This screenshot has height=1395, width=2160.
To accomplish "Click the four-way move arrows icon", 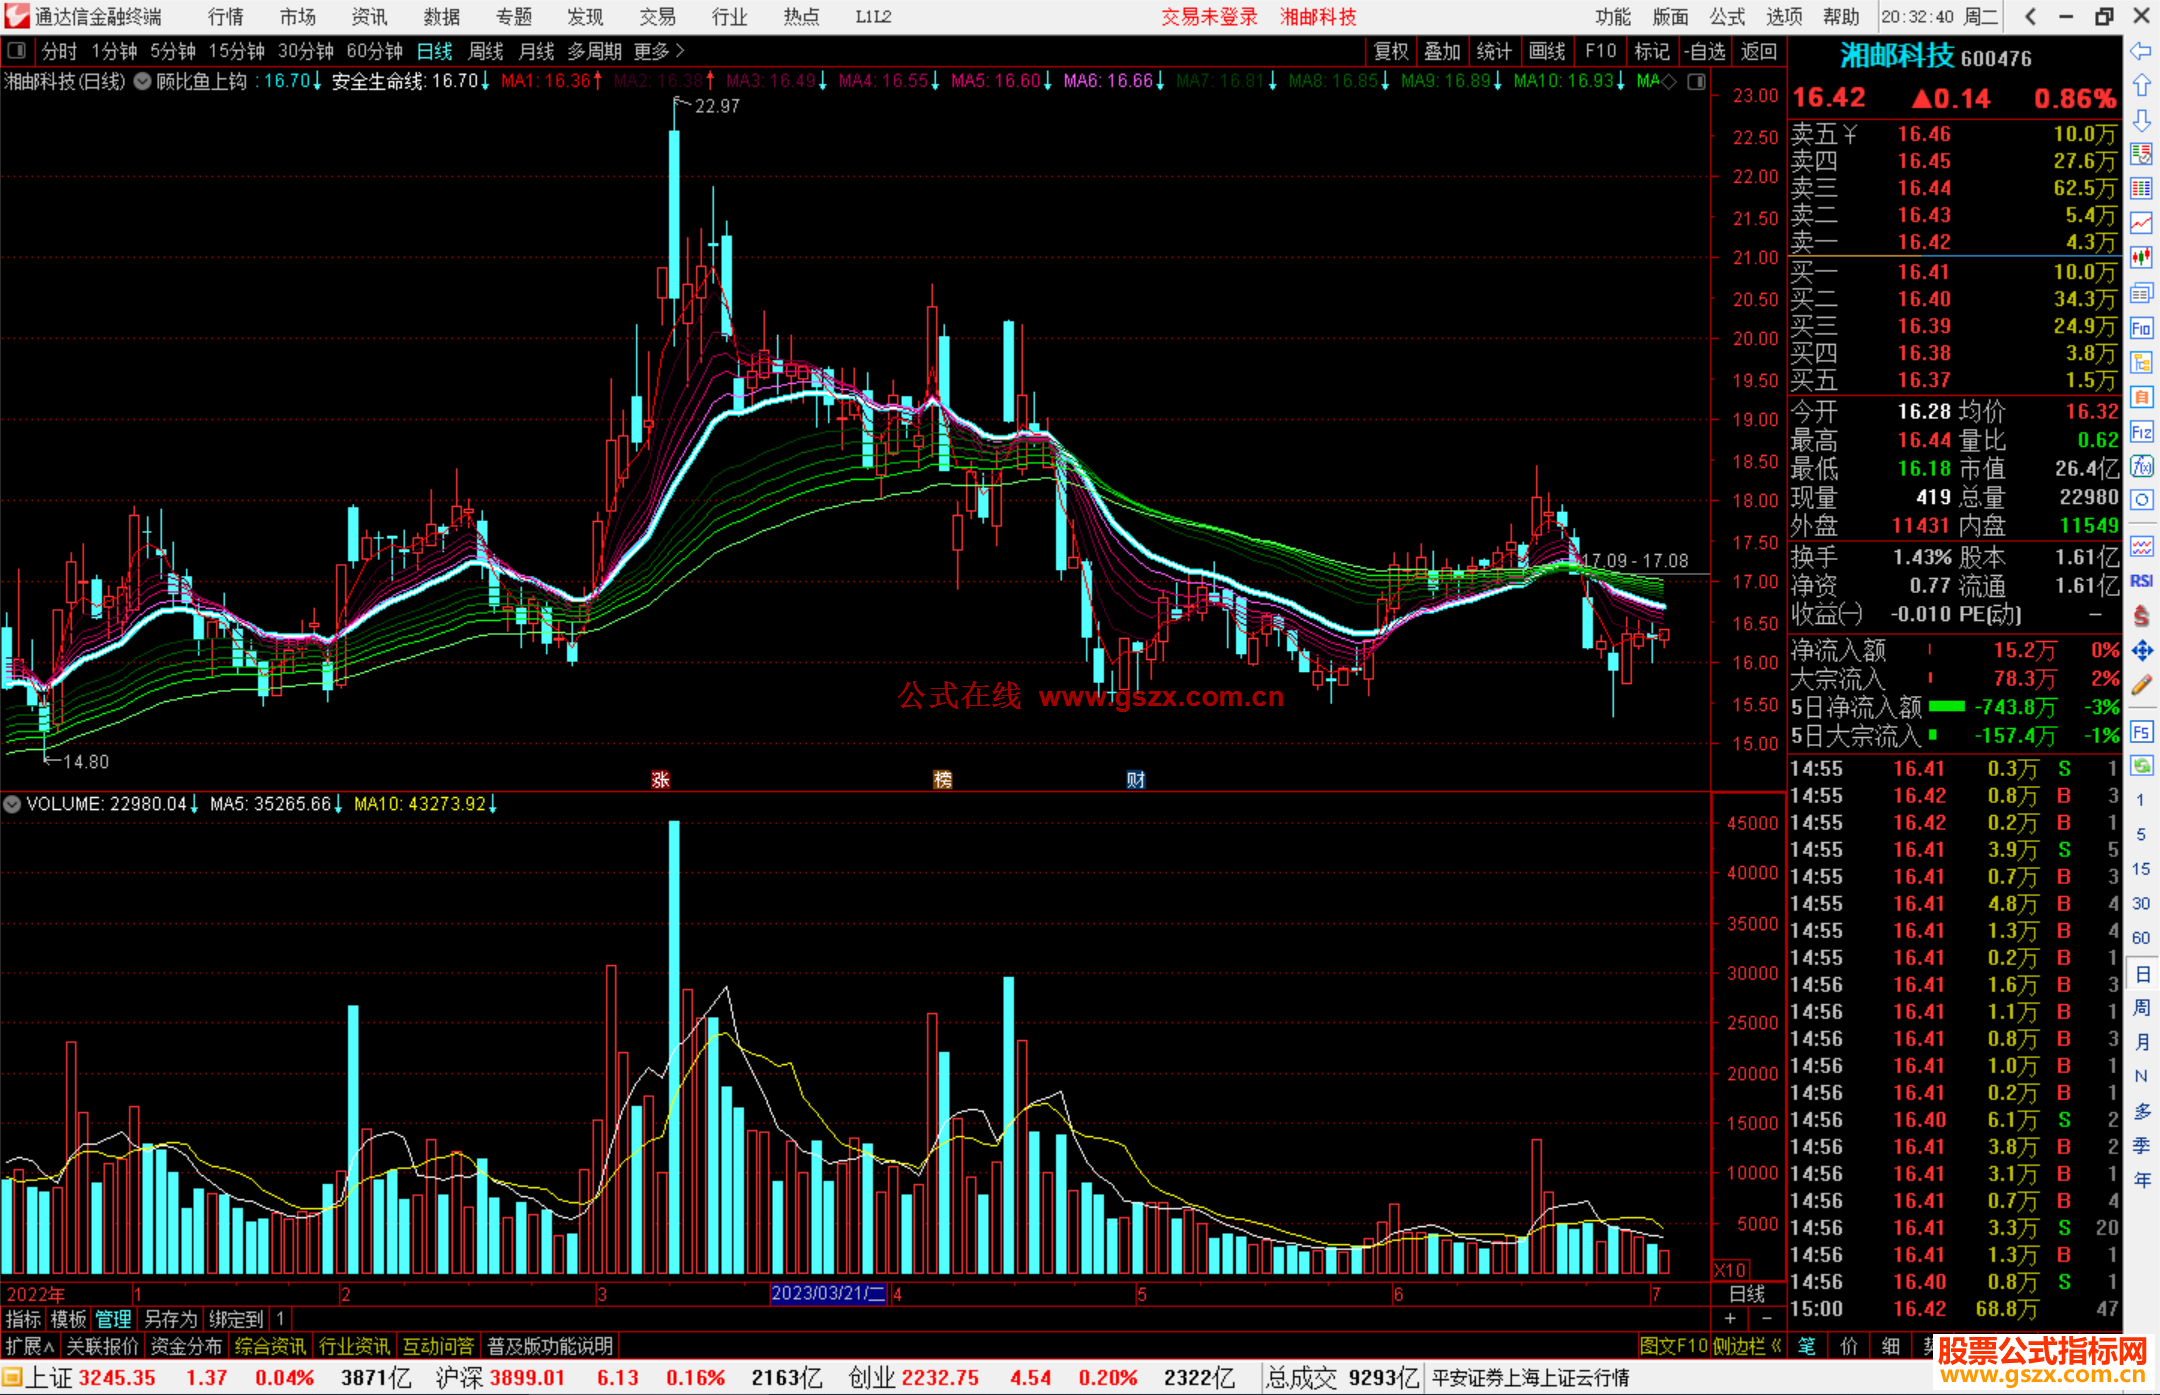I will click(x=2141, y=651).
